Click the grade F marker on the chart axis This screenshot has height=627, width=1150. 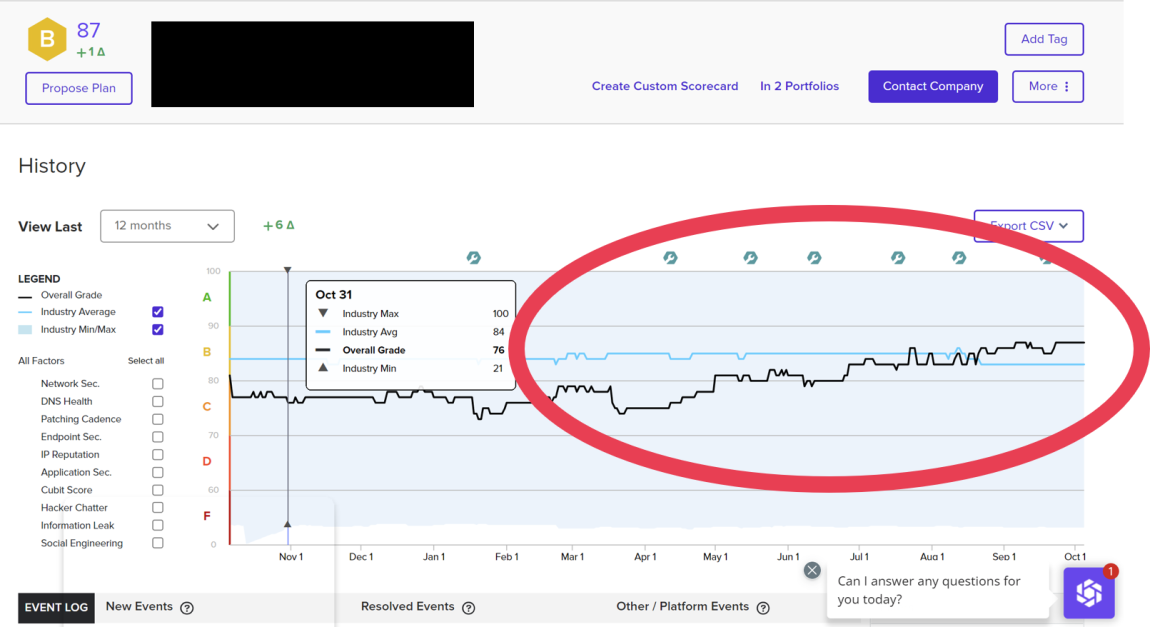207,516
